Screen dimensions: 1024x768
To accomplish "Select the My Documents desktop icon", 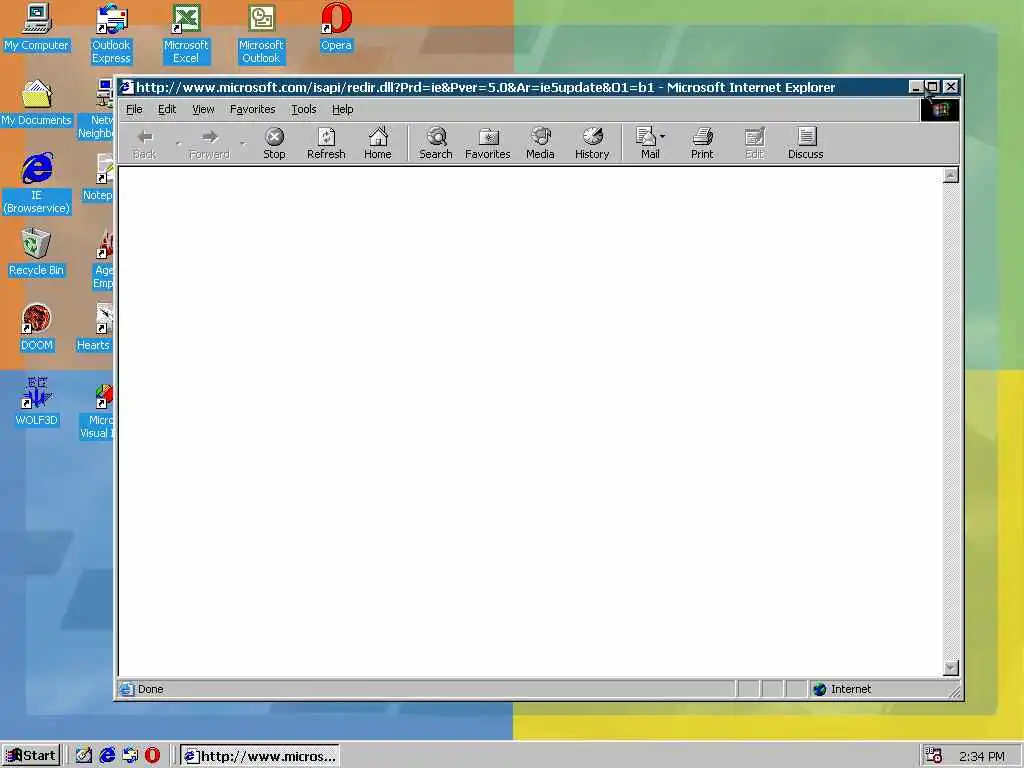I will click(37, 103).
